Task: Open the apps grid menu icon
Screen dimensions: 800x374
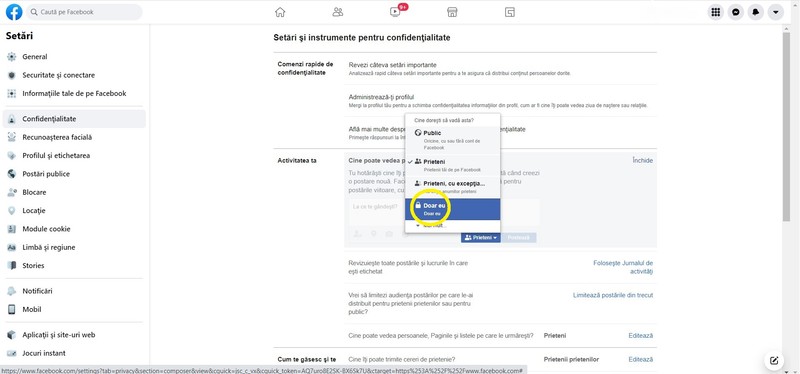Action: click(x=716, y=12)
